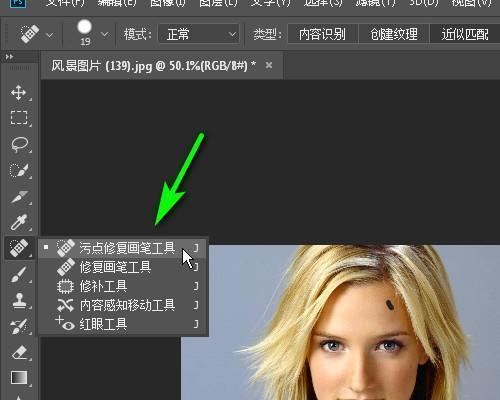Click the Spot Healing Brush toolbar icon
This screenshot has width=500, height=400.
(x=19, y=248)
